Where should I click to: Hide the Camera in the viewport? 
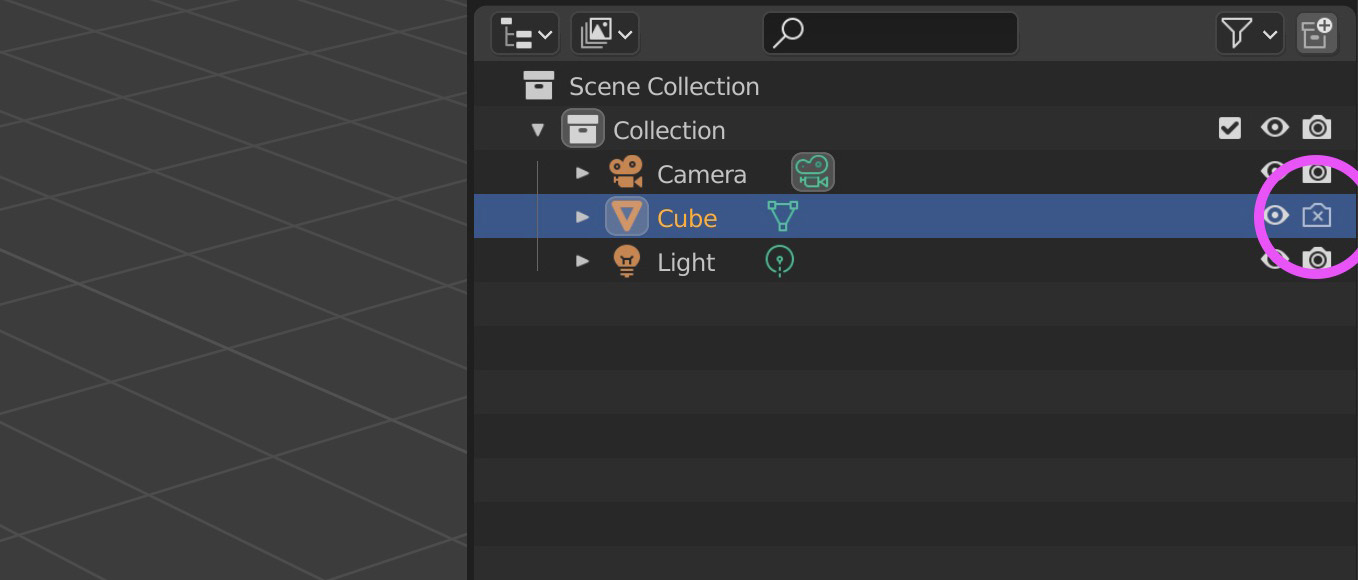point(1274,172)
